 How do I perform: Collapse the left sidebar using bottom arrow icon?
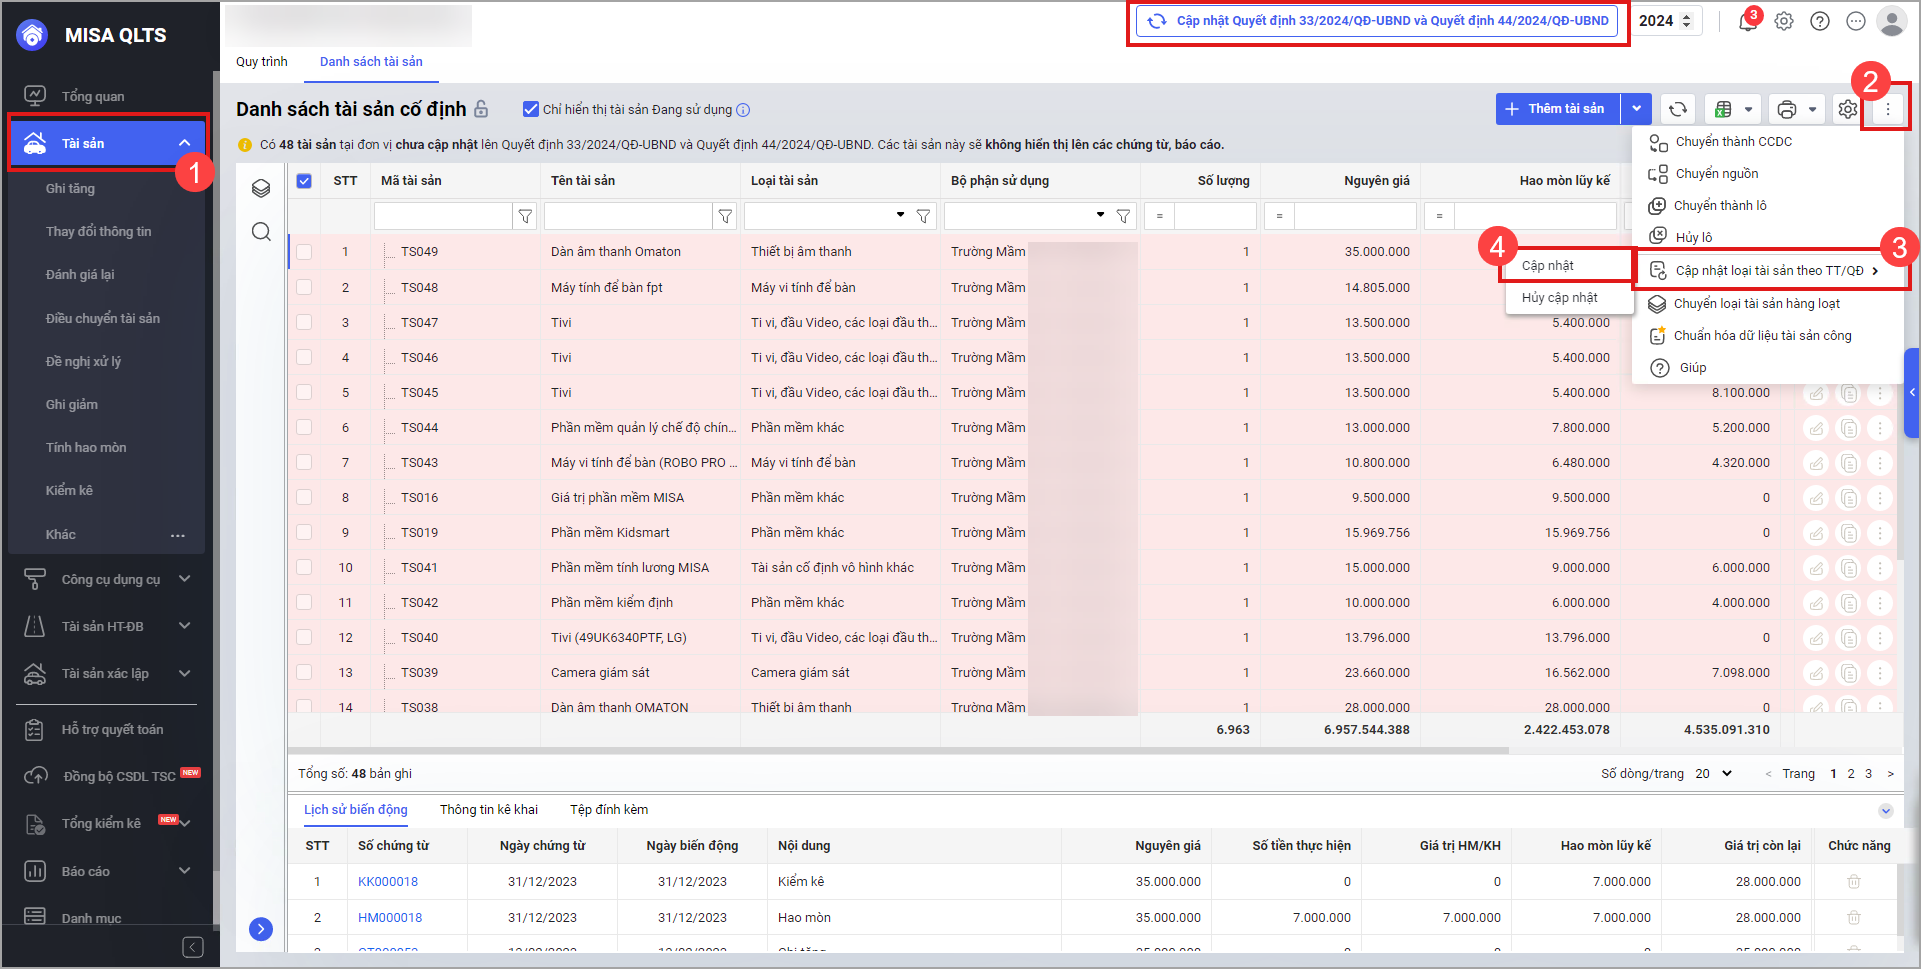(193, 947)
